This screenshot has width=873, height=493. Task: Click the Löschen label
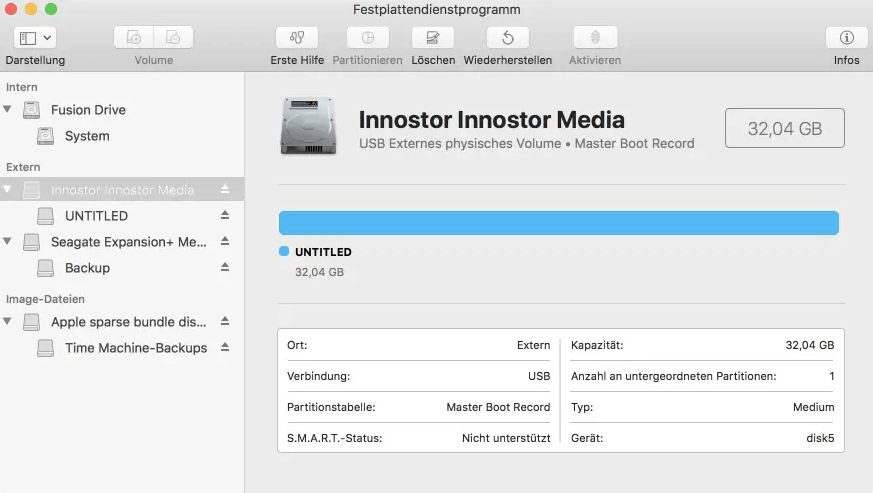pyautogui.click(x=433, y=60)
